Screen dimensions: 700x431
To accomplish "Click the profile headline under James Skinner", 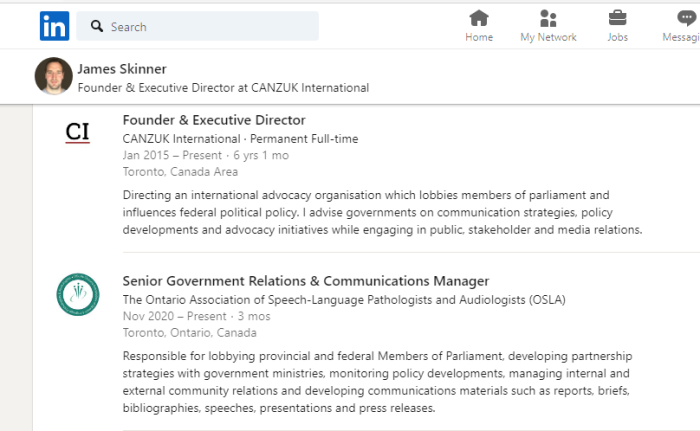I will pos(223,88).
